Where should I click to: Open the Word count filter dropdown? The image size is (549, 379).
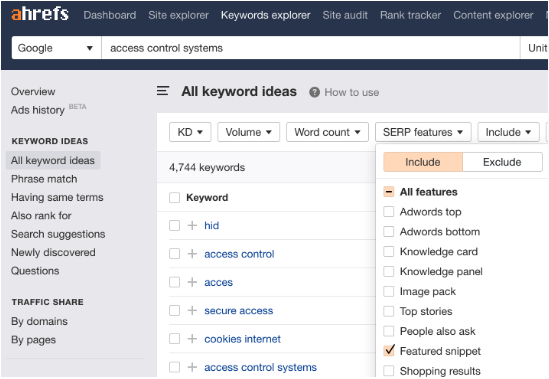coord(327,132)
